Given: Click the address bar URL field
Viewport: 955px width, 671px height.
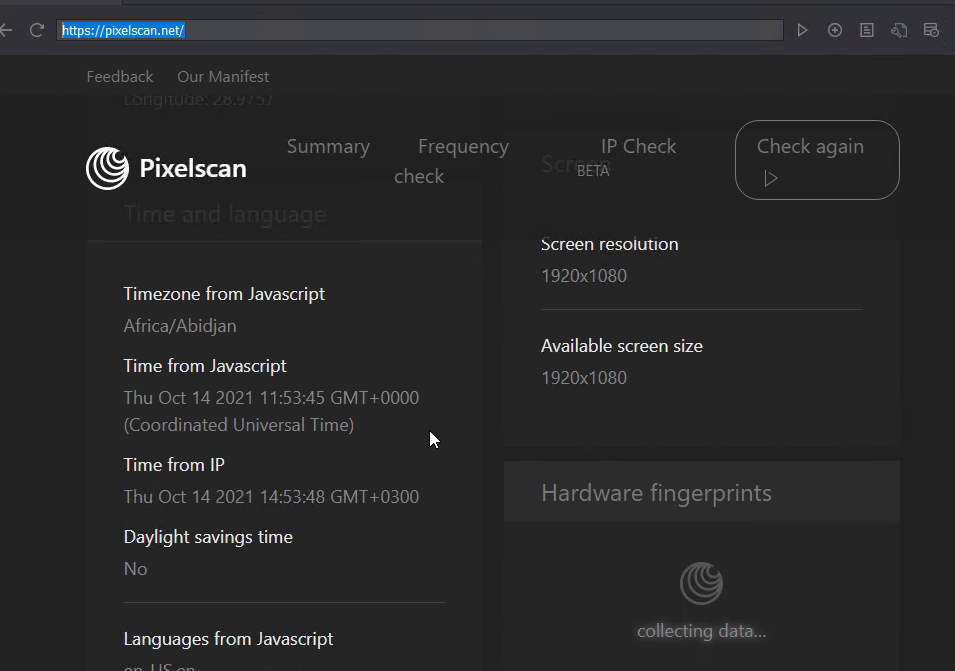Looking at the screenshot, I should click(420, 30).
